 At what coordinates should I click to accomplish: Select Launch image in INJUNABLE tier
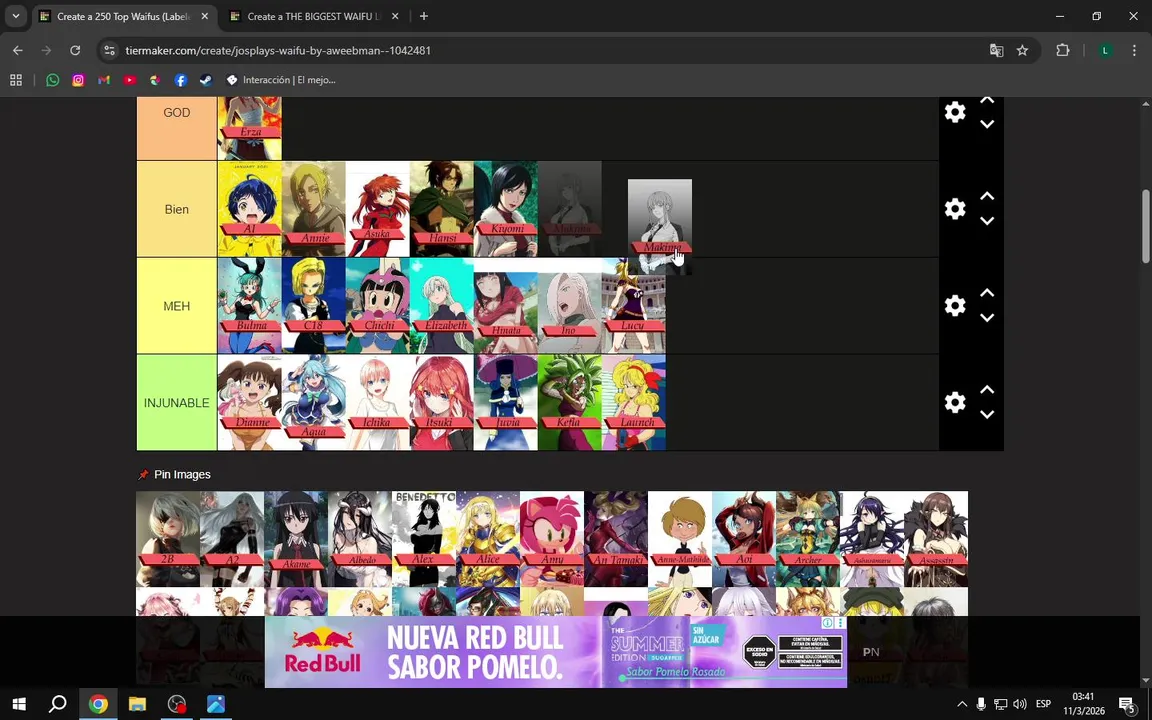click(633, 403)
